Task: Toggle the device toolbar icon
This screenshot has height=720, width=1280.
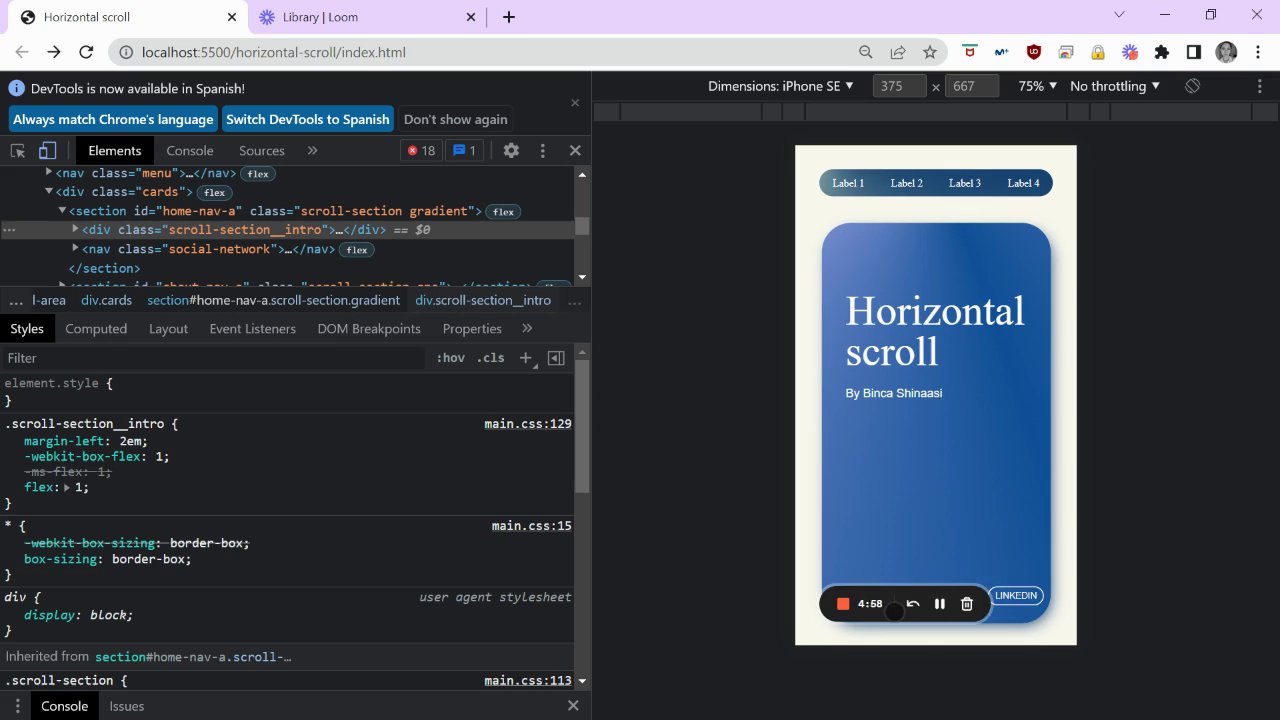Action: (x=47, y=151)
